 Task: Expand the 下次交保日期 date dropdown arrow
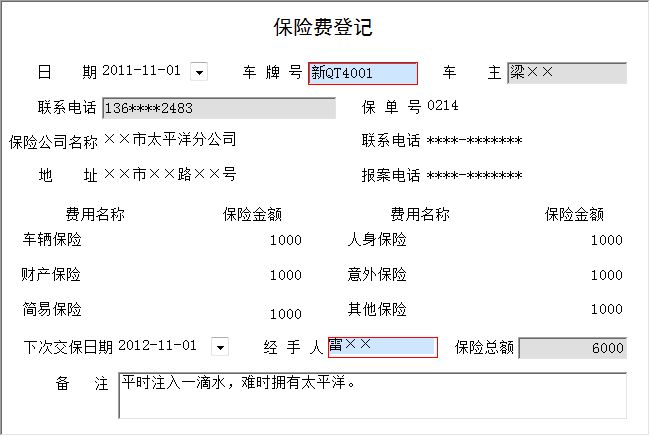(x=220, y=347)
